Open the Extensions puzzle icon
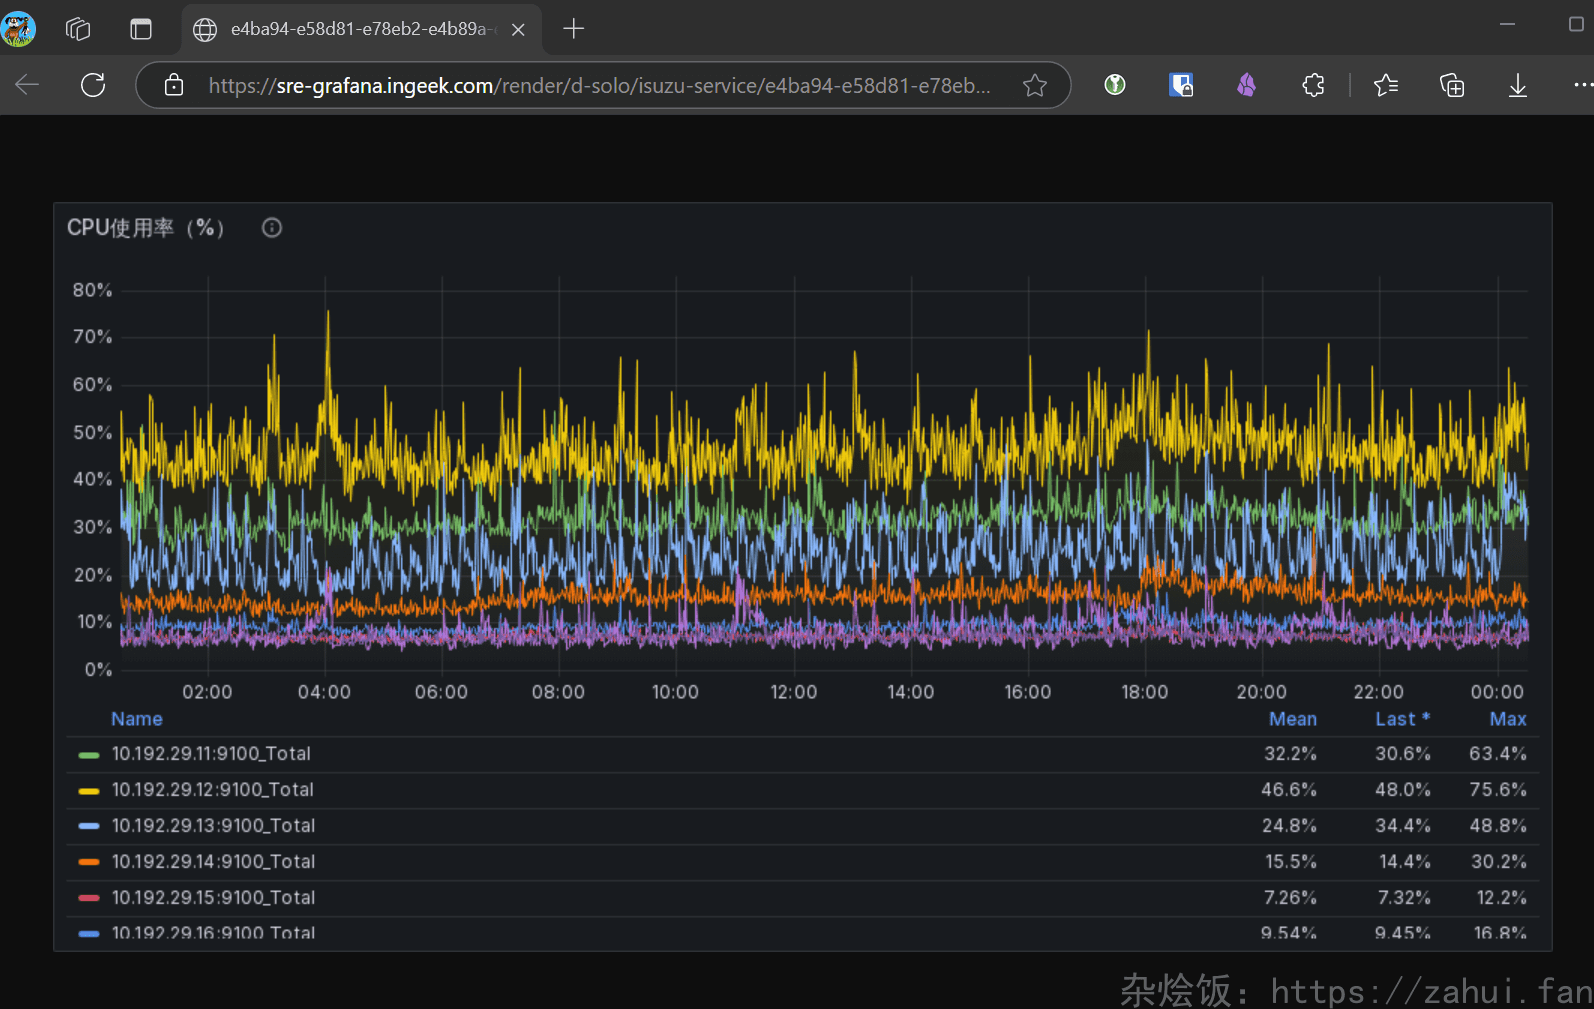 coord(1314,85)
